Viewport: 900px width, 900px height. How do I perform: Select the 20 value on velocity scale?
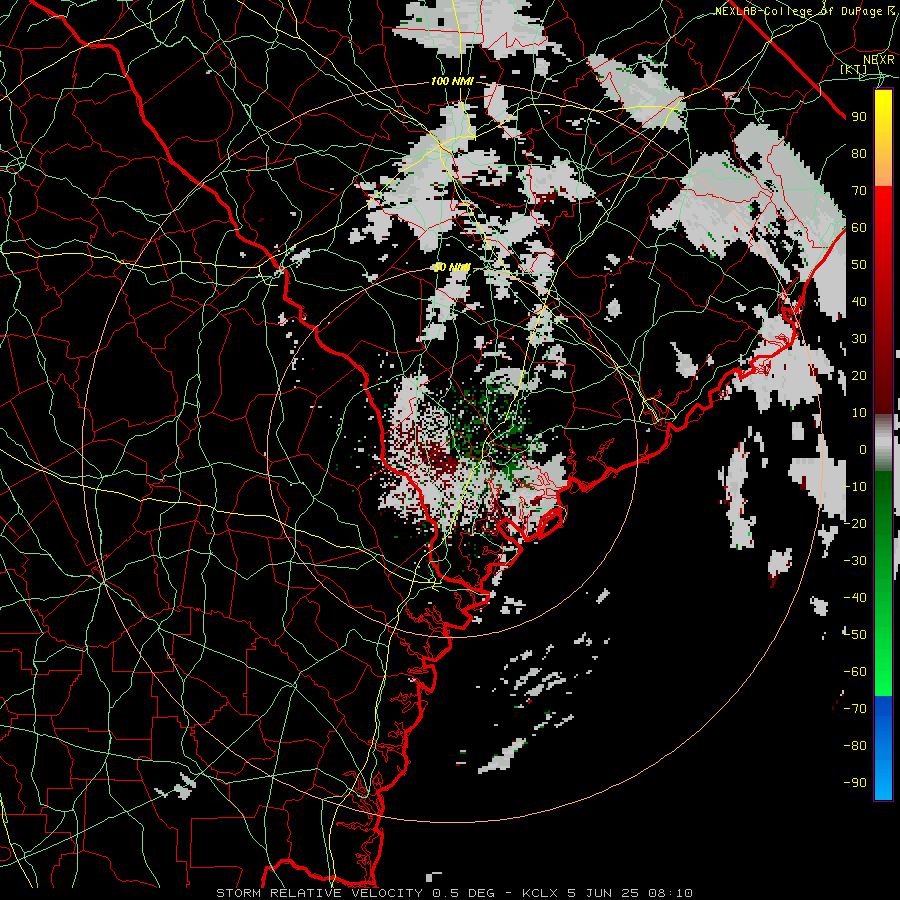[859, 376]
